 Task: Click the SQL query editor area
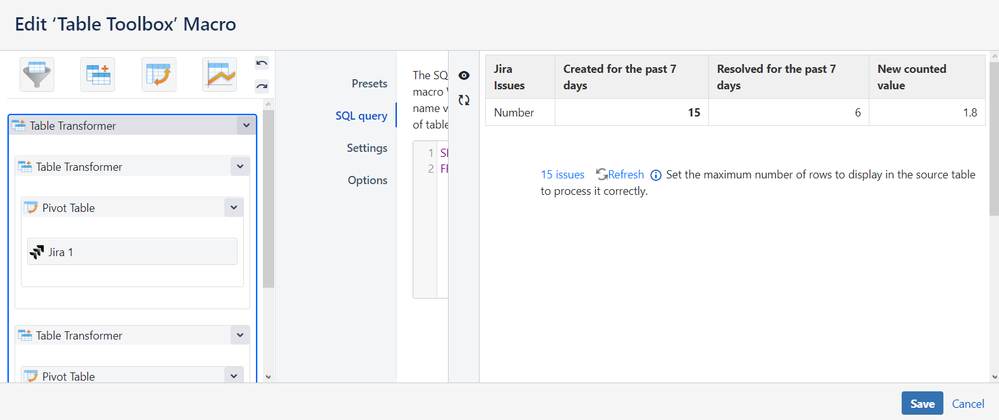(431, 219)
